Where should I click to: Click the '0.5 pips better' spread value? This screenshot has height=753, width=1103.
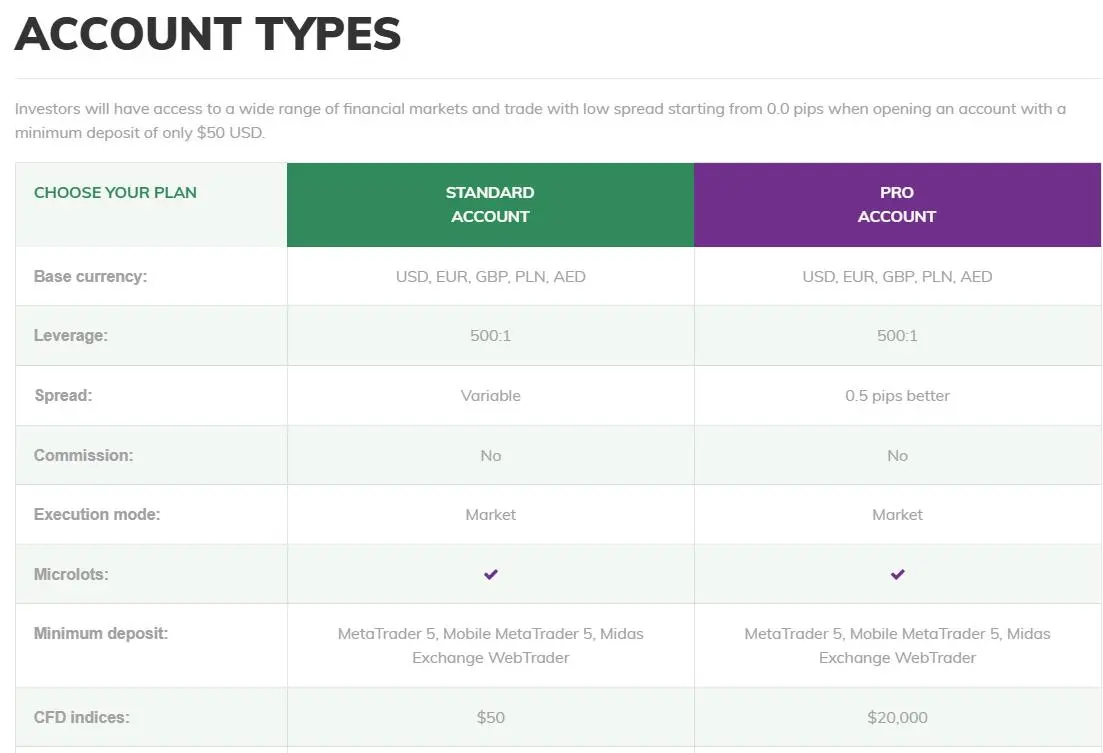897,396
